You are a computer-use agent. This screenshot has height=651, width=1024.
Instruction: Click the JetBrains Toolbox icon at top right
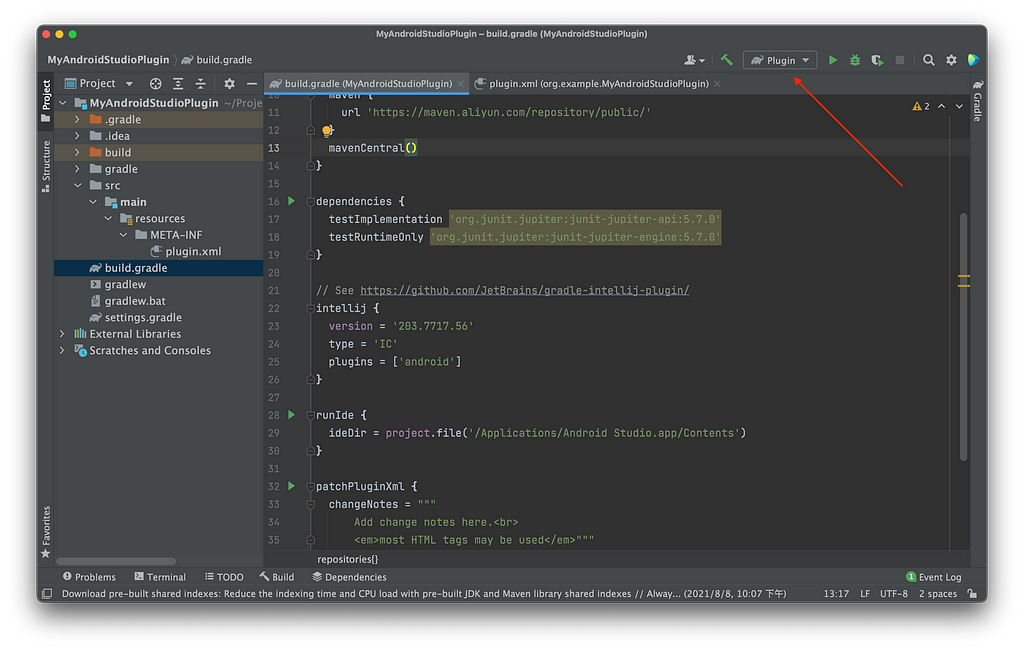pos(973,60)
